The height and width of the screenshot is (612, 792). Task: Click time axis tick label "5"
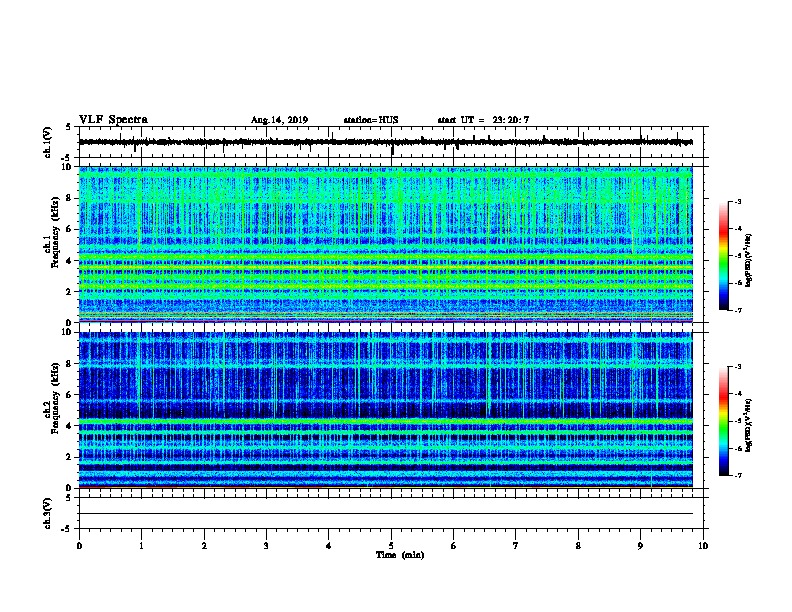[x=391, y=545]
